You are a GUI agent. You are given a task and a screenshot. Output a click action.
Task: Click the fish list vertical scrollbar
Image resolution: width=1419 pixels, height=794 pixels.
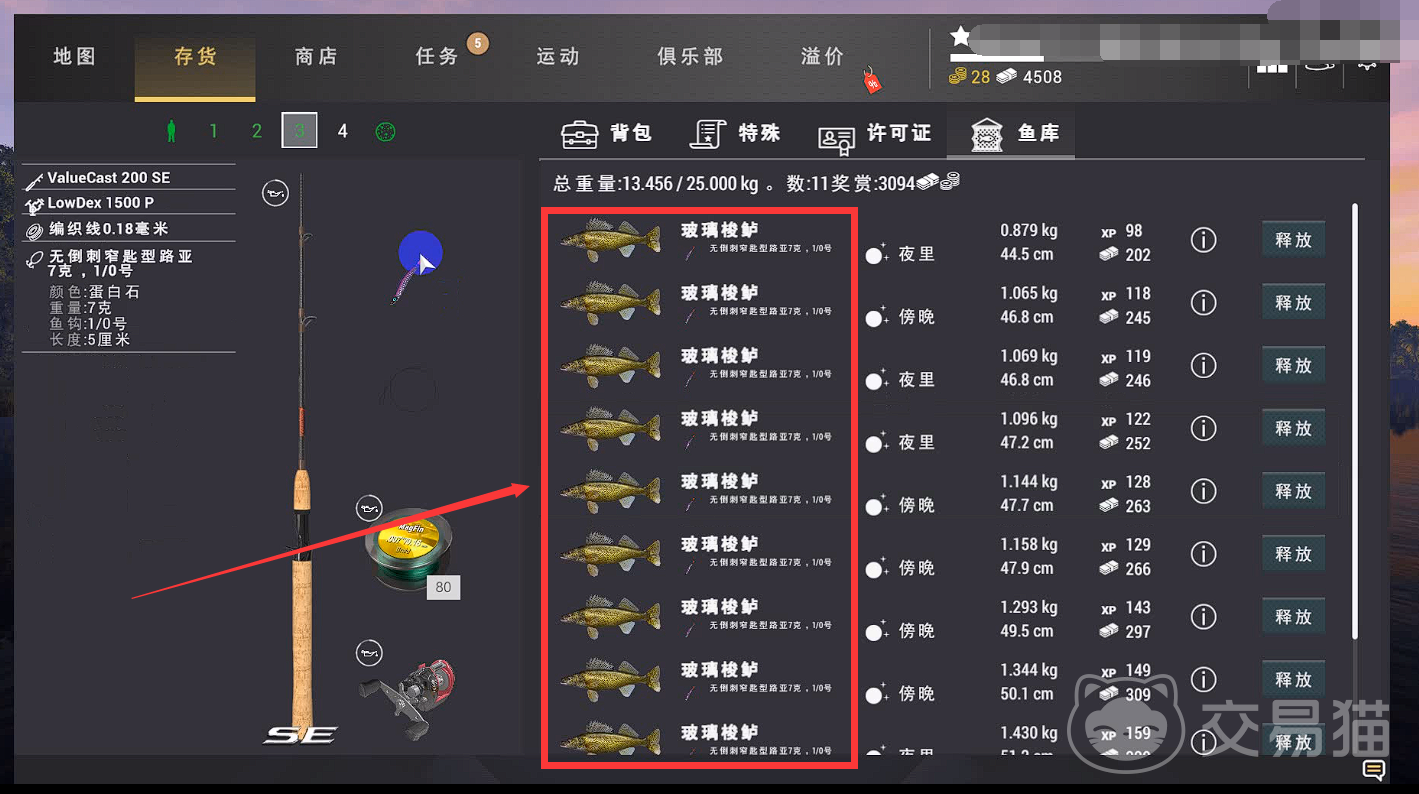(x=1355, y=420)
